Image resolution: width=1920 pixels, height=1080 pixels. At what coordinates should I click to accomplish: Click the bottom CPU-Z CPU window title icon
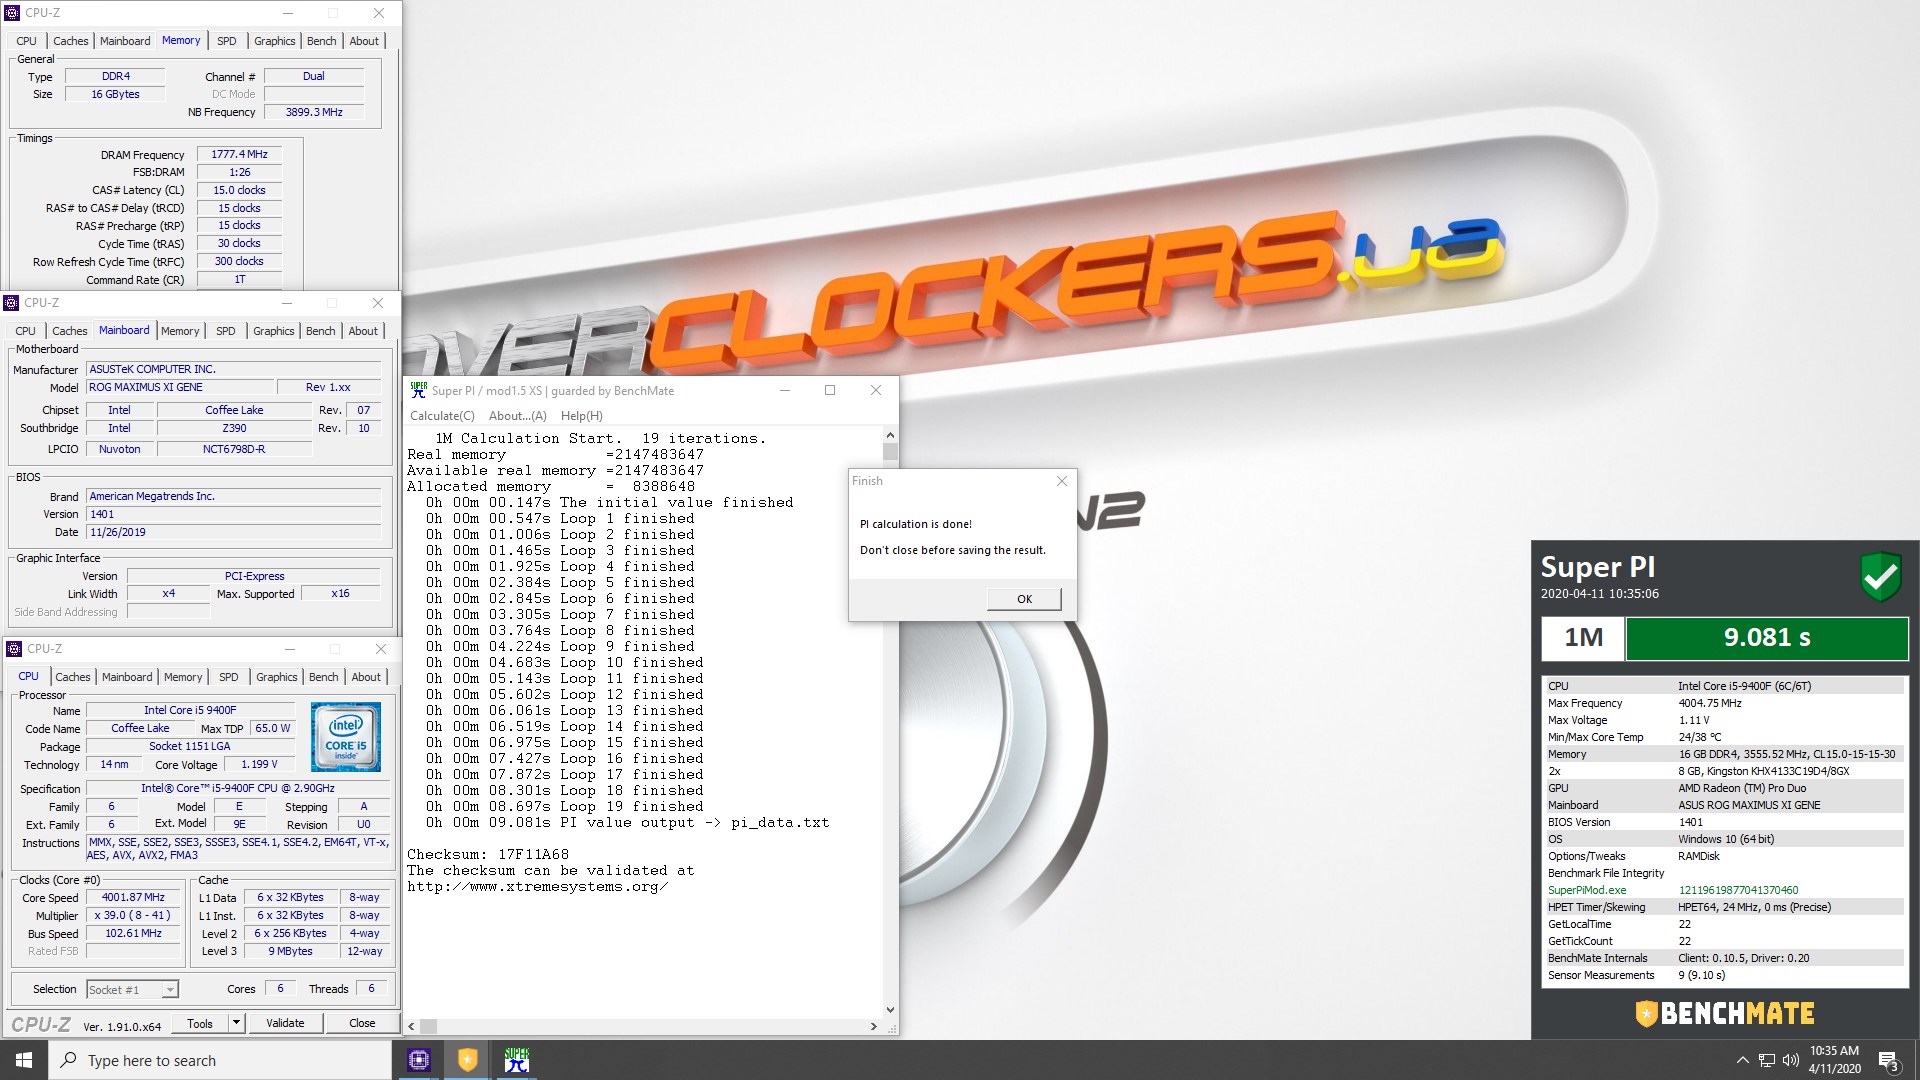[x=14, y=649]
